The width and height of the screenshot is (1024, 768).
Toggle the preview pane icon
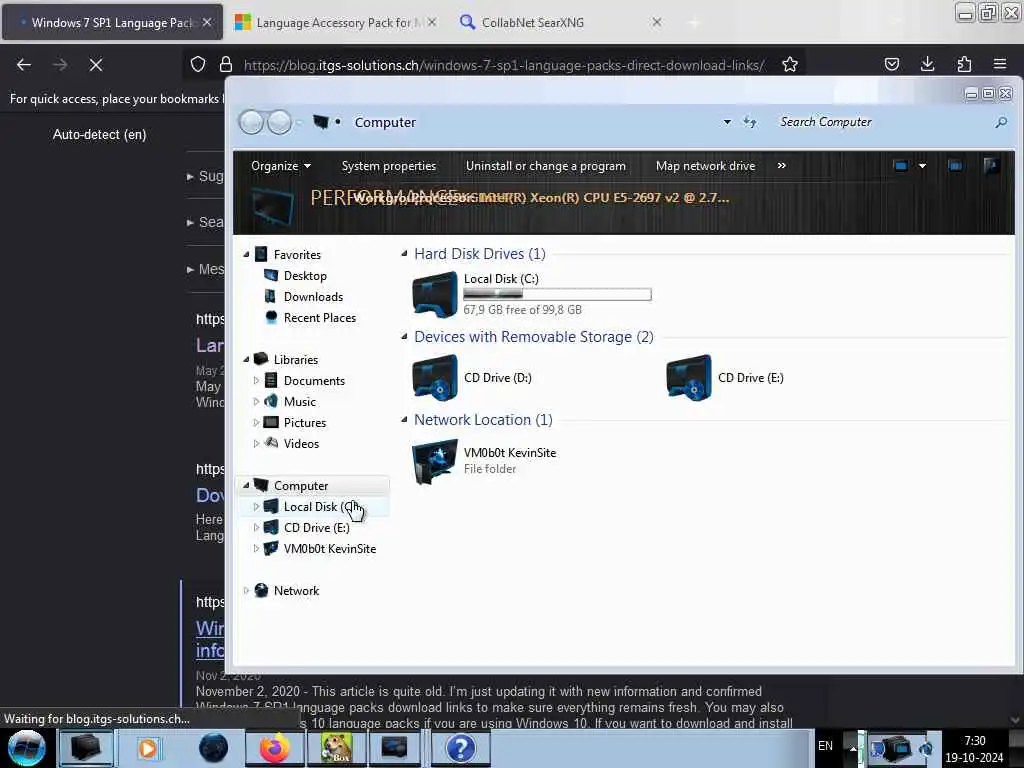[x=955, y=166]
